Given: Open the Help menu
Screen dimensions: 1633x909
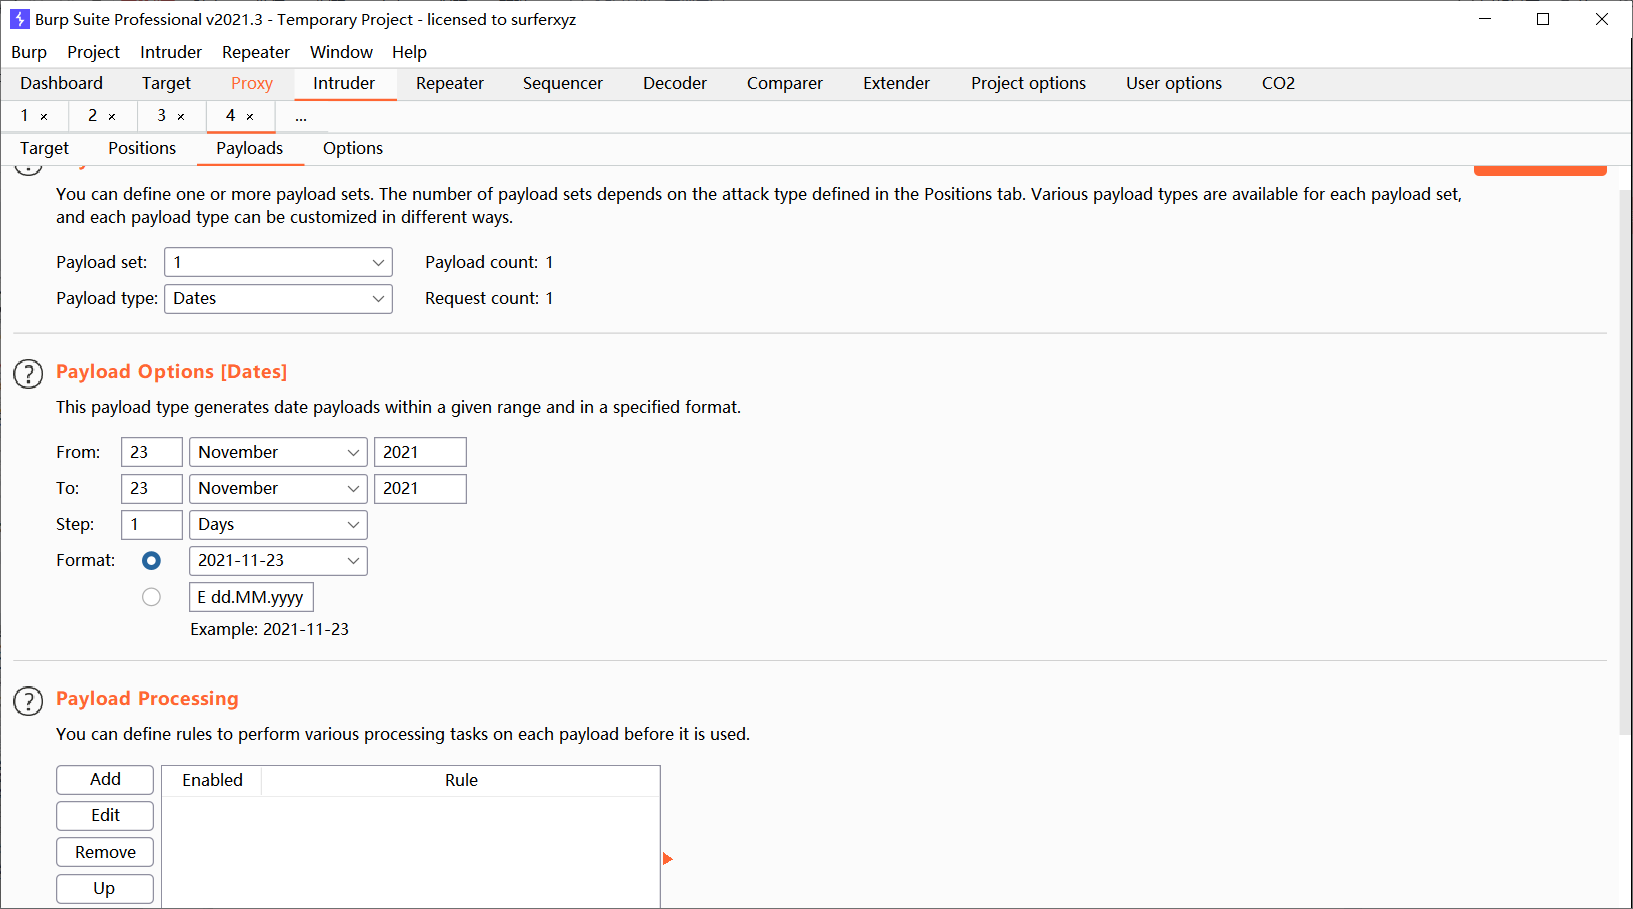Looking at the screenshot, I should tap(409, 52).
